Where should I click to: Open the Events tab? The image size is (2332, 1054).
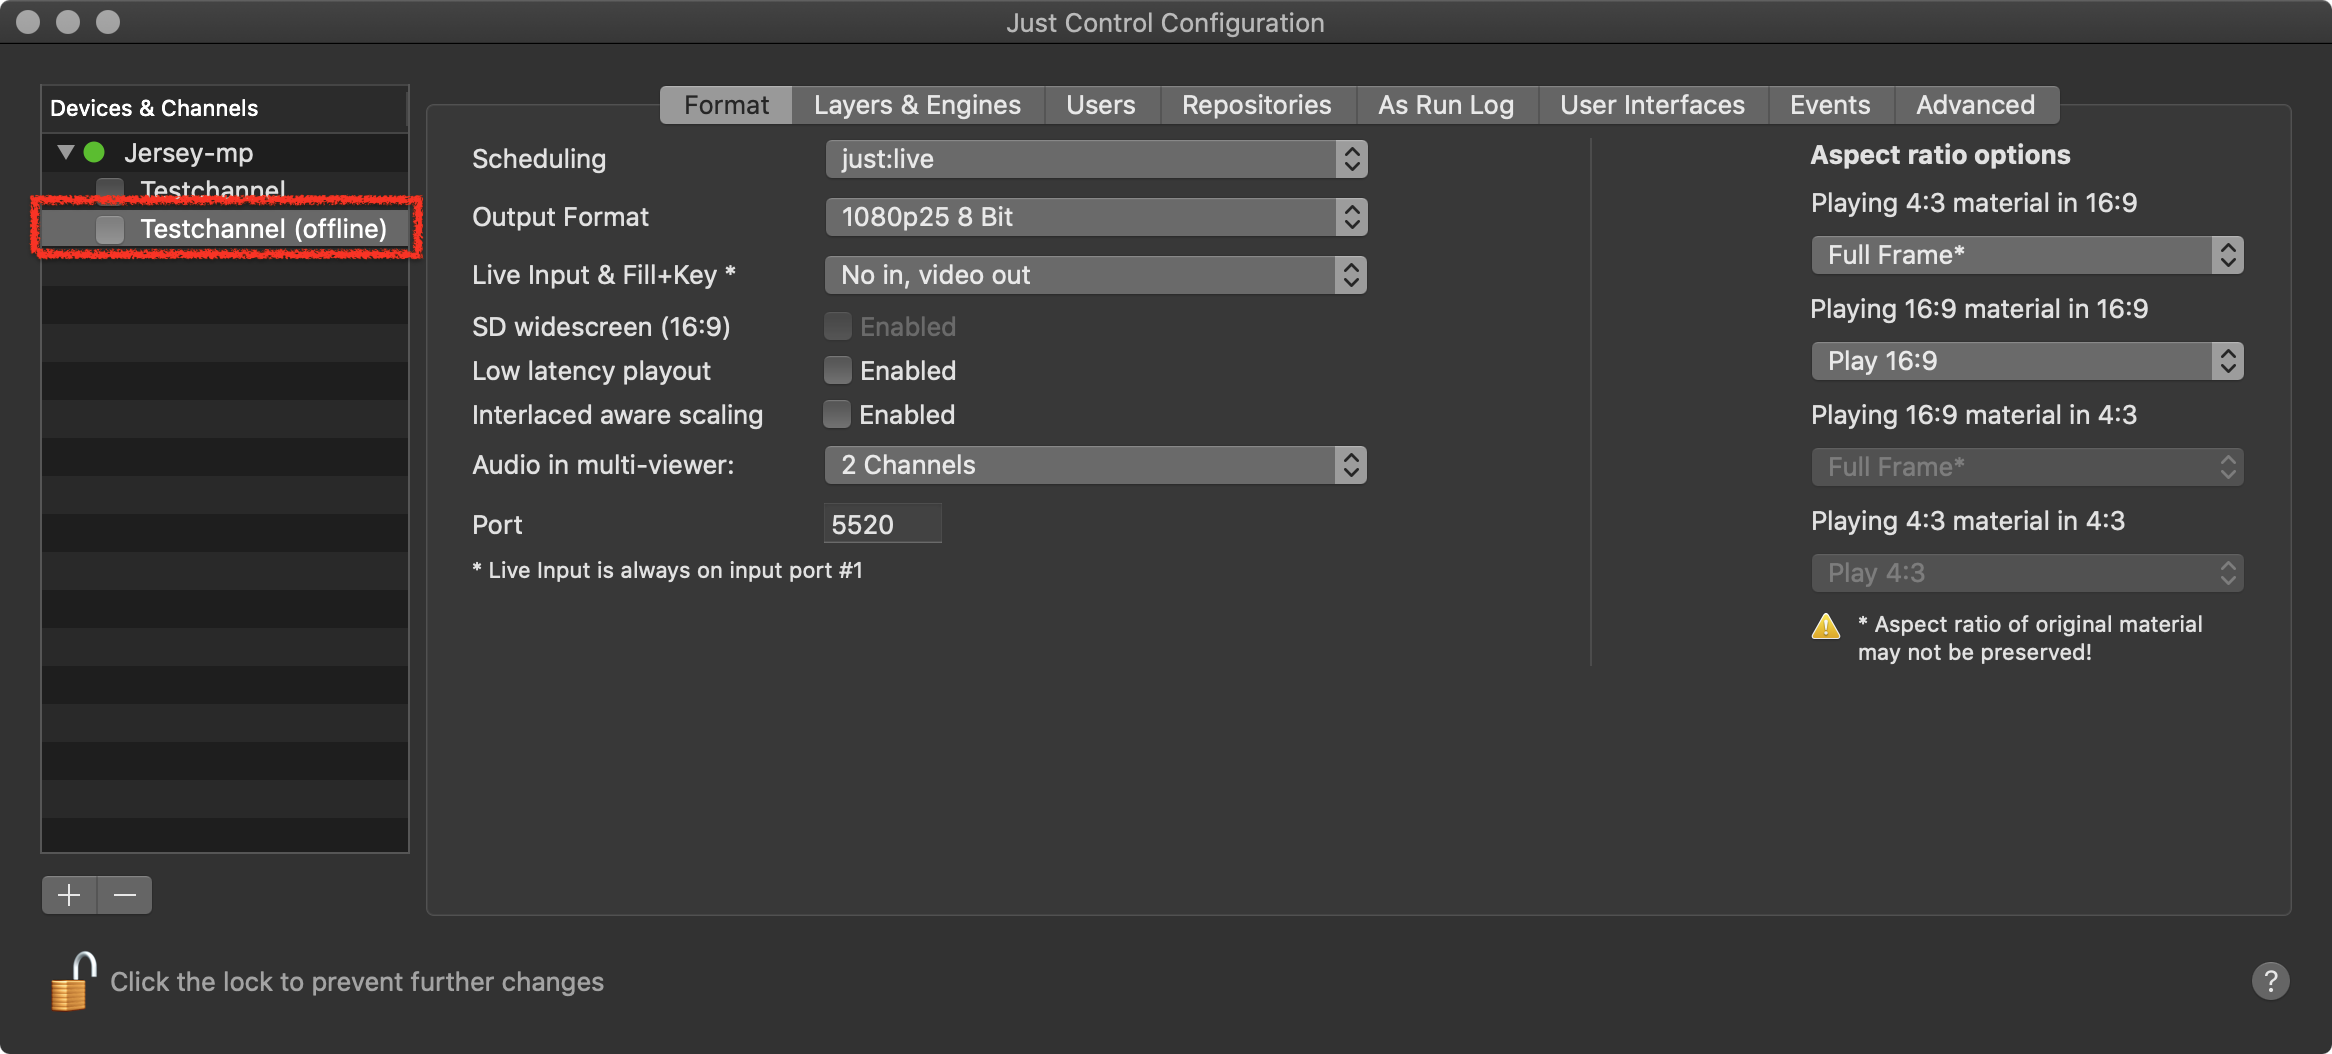click(x=1830, y=105)
